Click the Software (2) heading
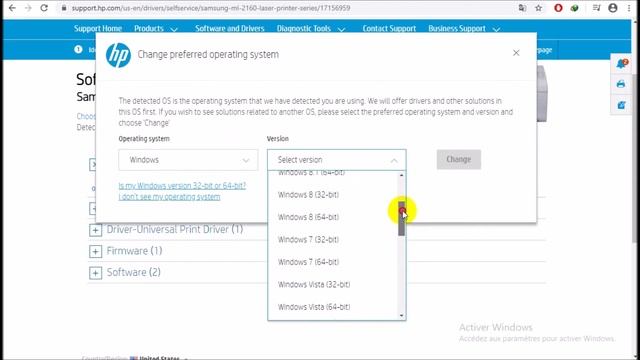This screenshot has width=640, height=360. (133, 272)
